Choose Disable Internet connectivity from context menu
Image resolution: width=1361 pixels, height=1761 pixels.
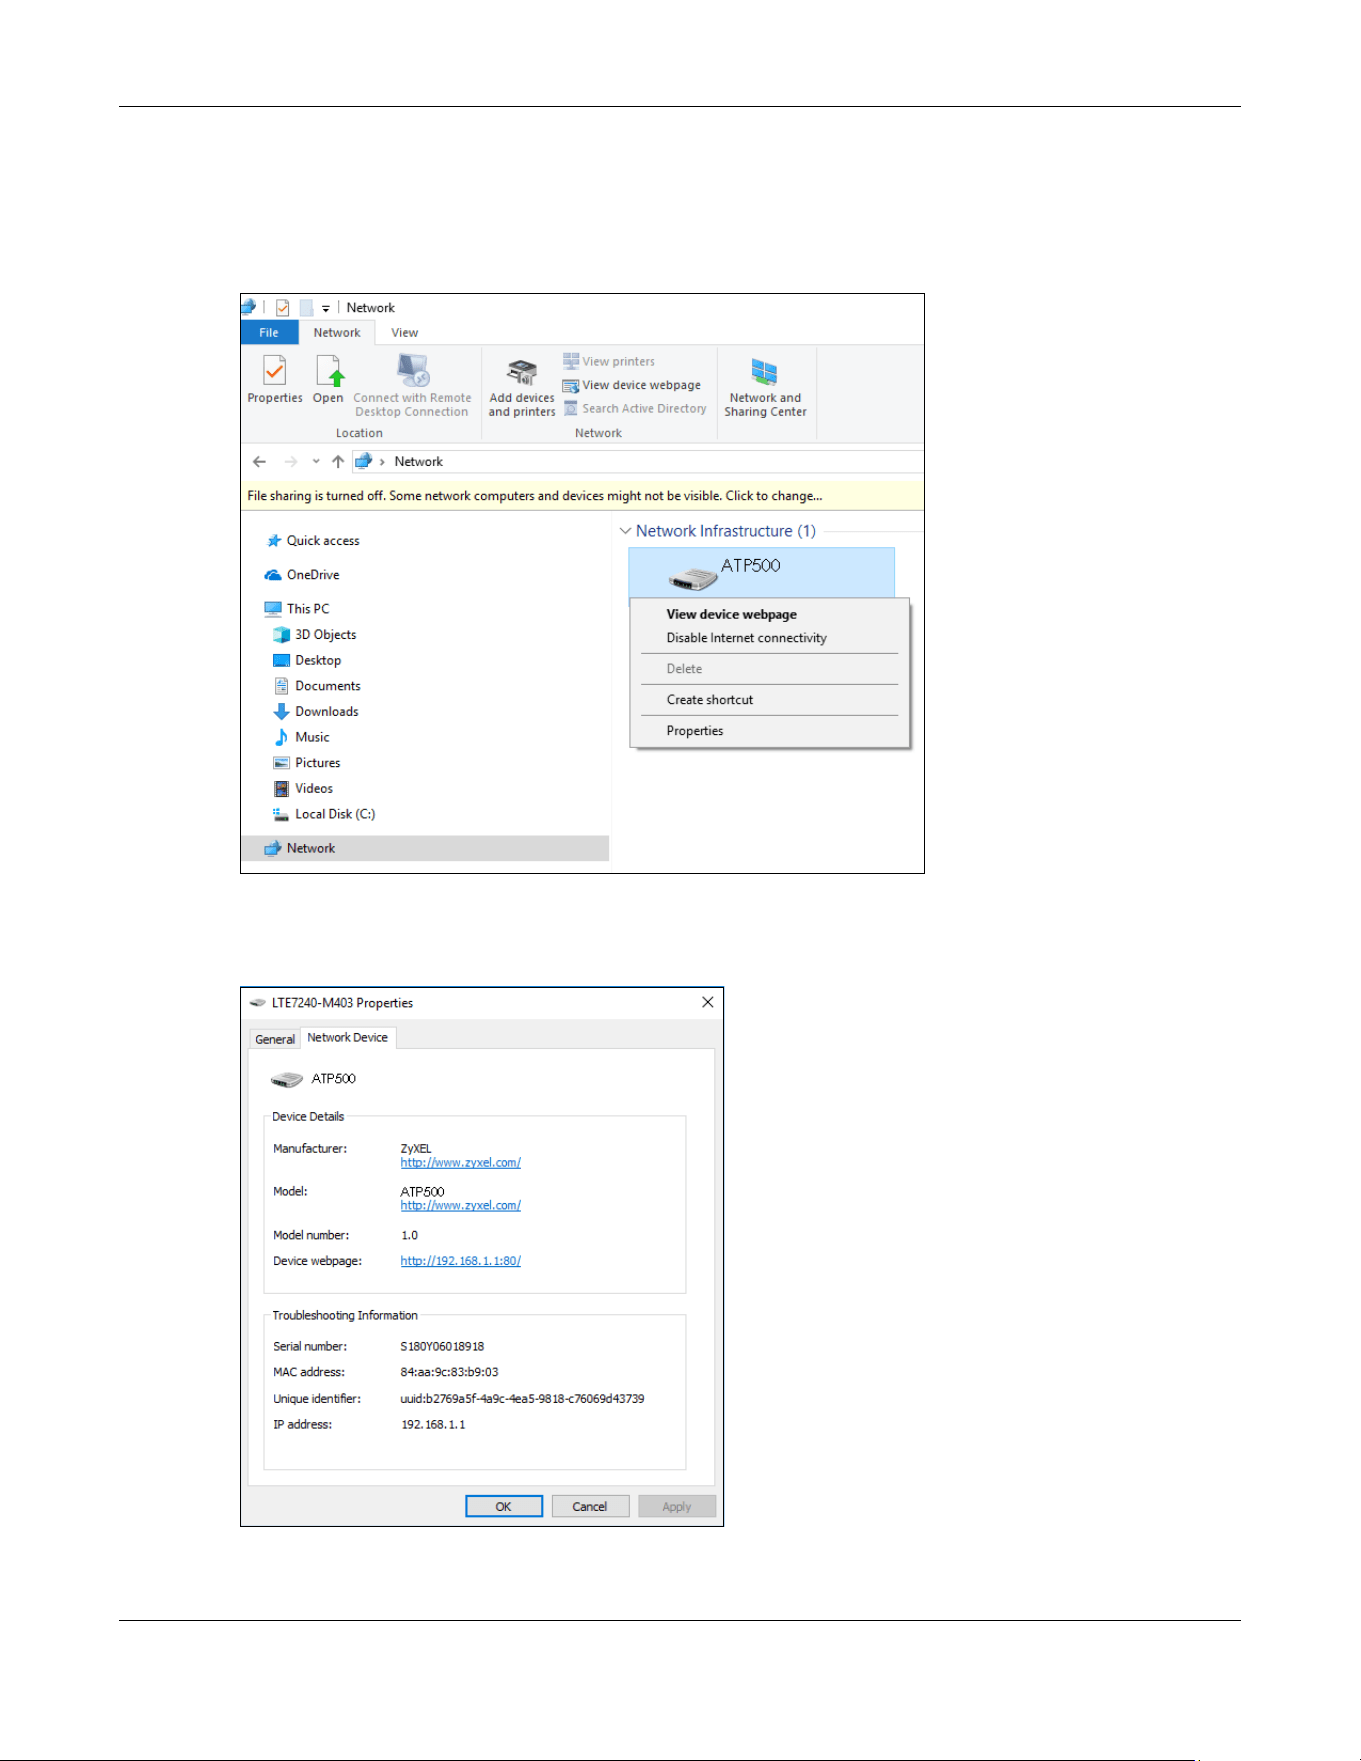tap(769, 638)
